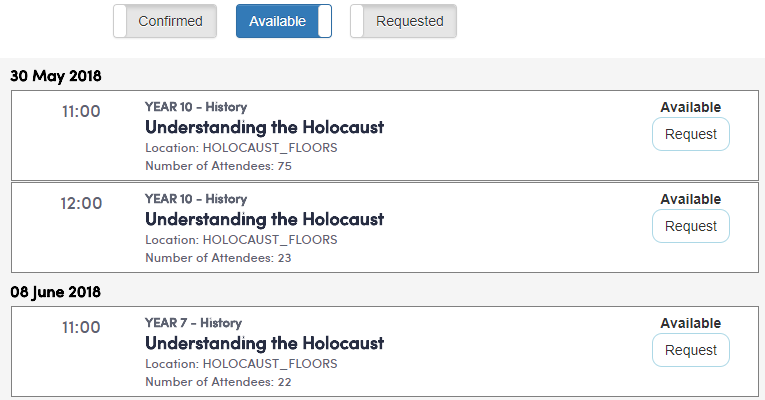
Task: Enable the Requested filter toggle
Action: (x=403, y=21)
